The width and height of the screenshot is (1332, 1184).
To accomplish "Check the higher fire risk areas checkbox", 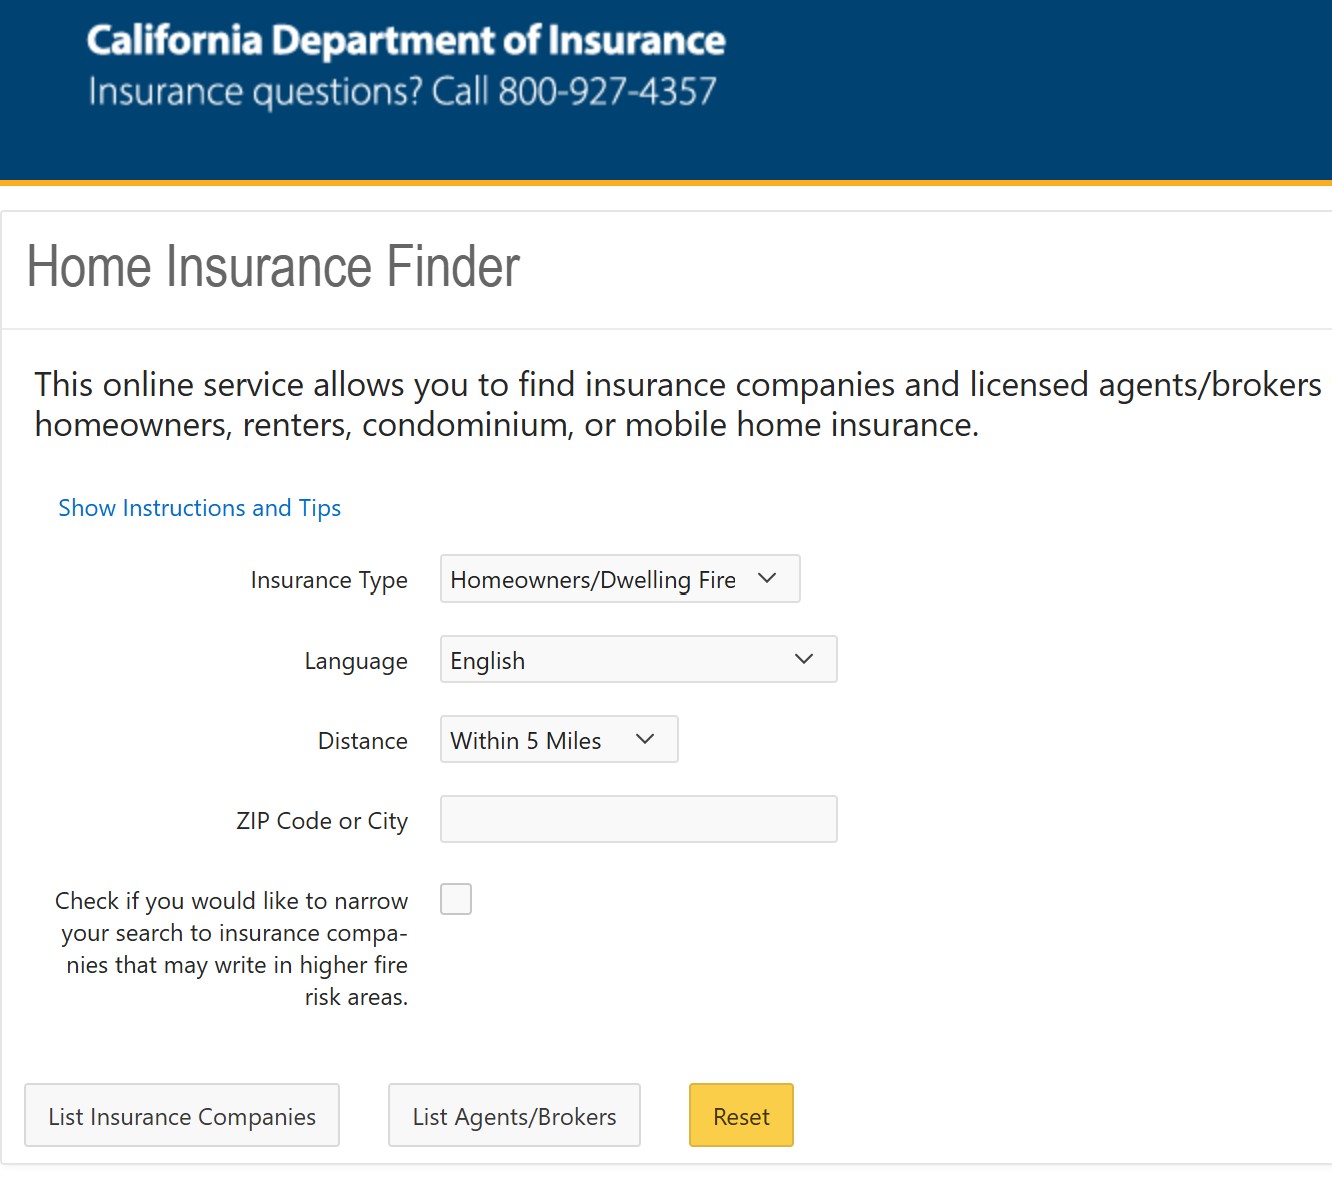I will (456, 899).
